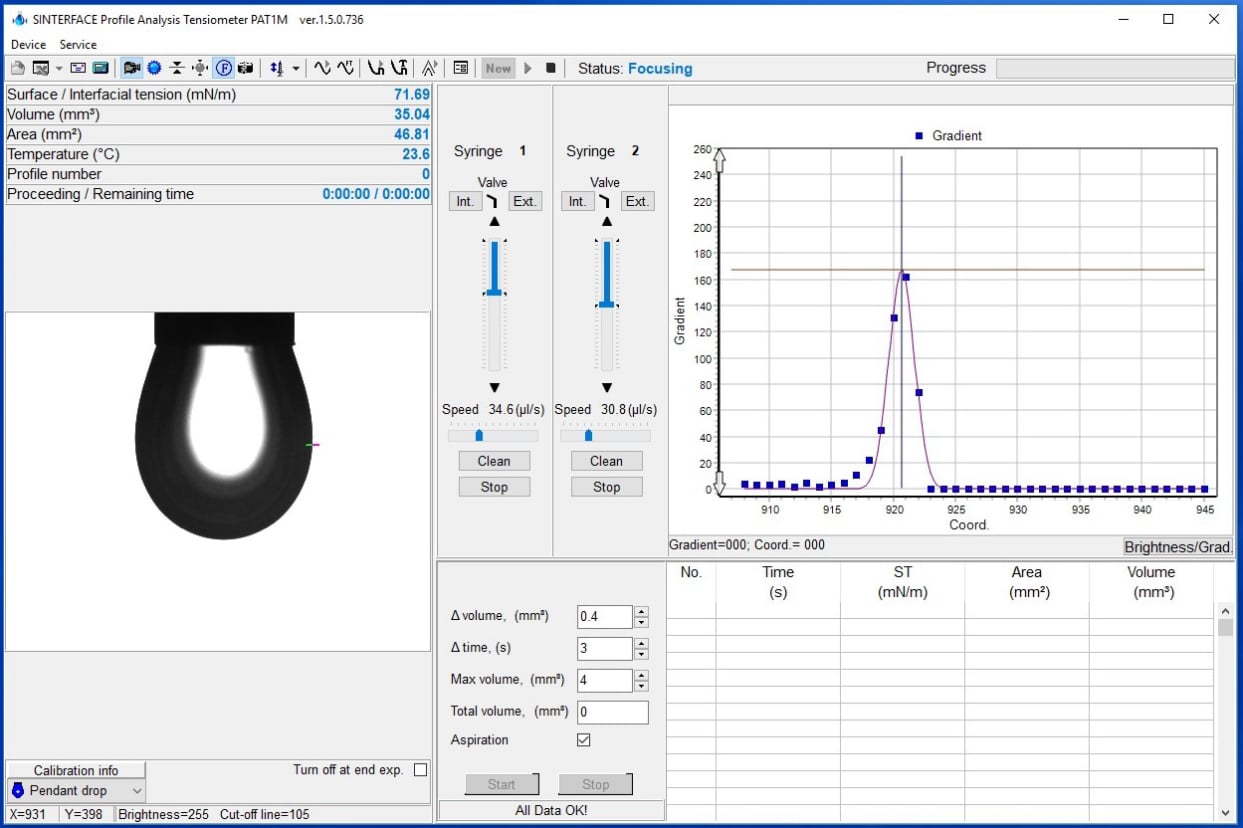Viewport: 1243px width, 828px height.
Task: Click the teal monitor toolbar icon
Action: click(x=101, y=68)
